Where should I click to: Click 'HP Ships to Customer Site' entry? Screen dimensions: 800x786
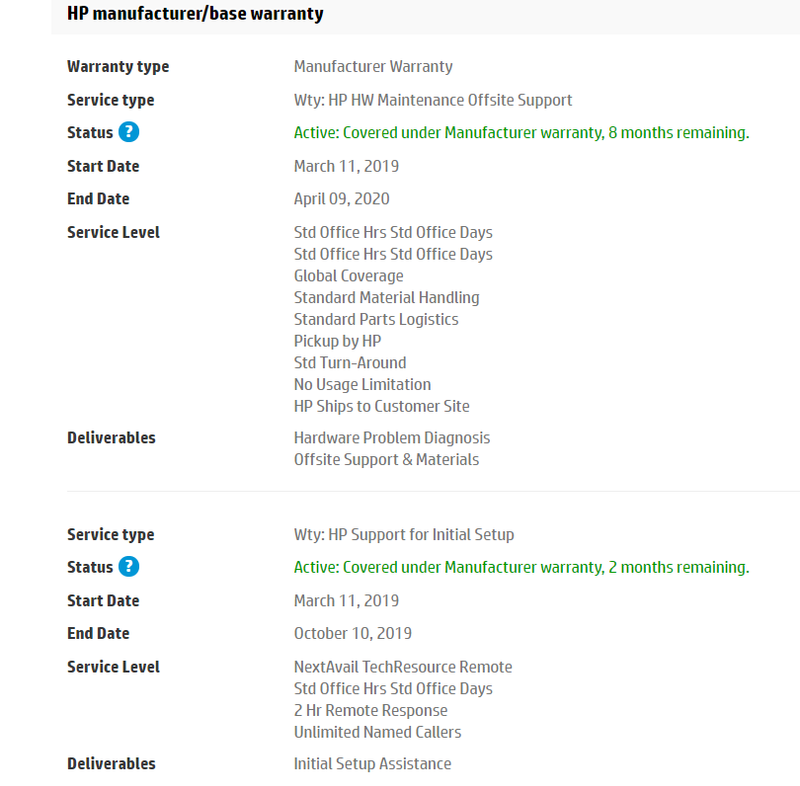(381, 407)
